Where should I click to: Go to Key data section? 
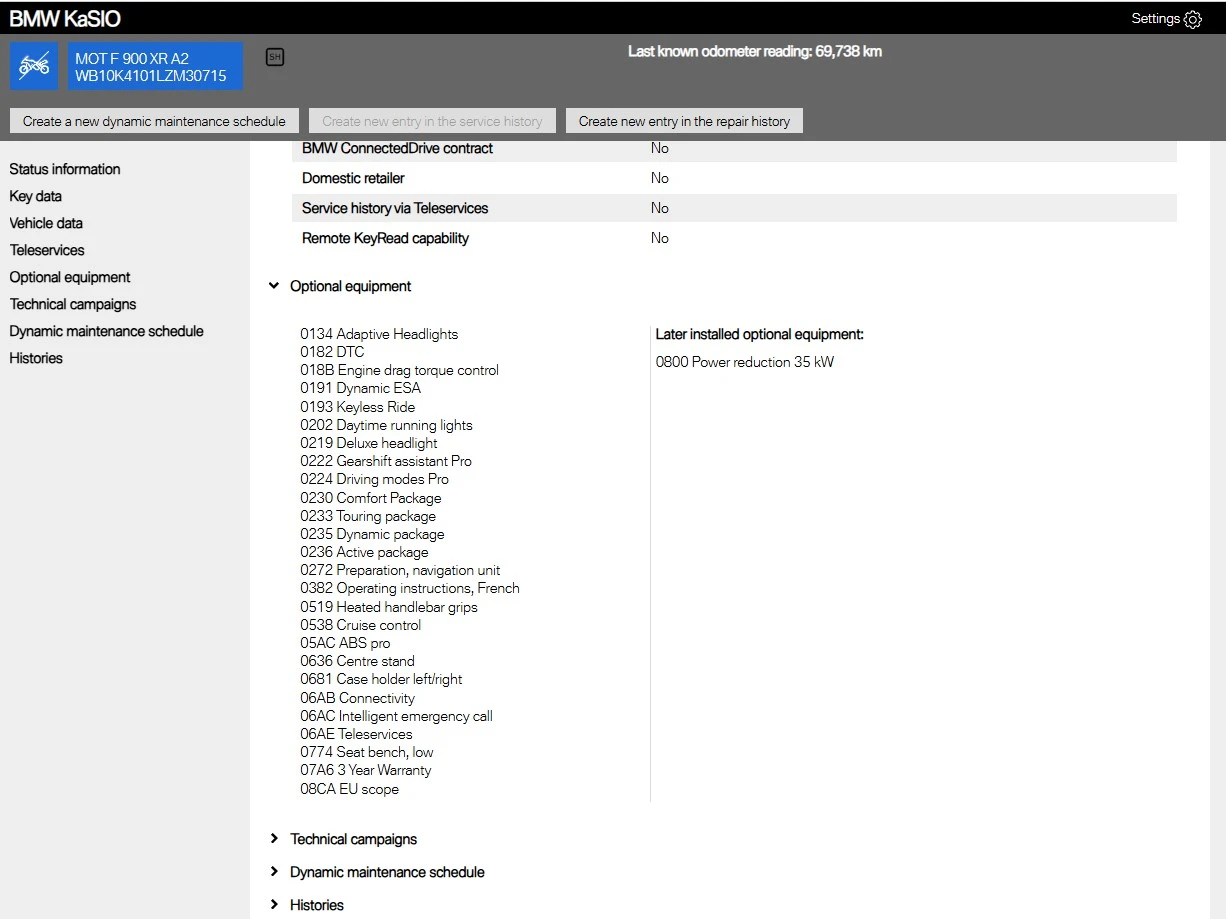tap(36, 196)
